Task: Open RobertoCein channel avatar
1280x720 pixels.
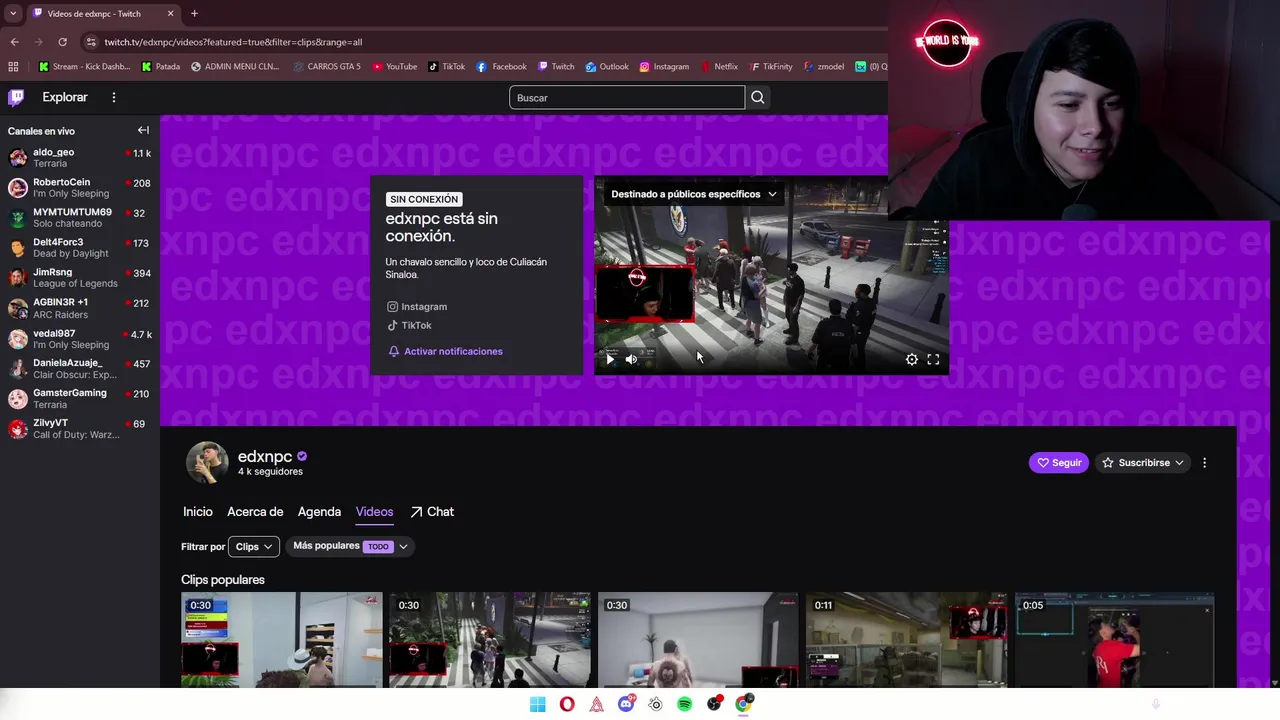Action: (x=17, y=187)
